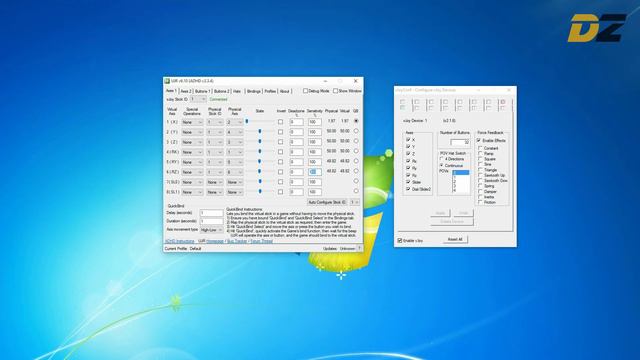Check the Spring force feedback effect
640x360 pixels.
point(480,186)
